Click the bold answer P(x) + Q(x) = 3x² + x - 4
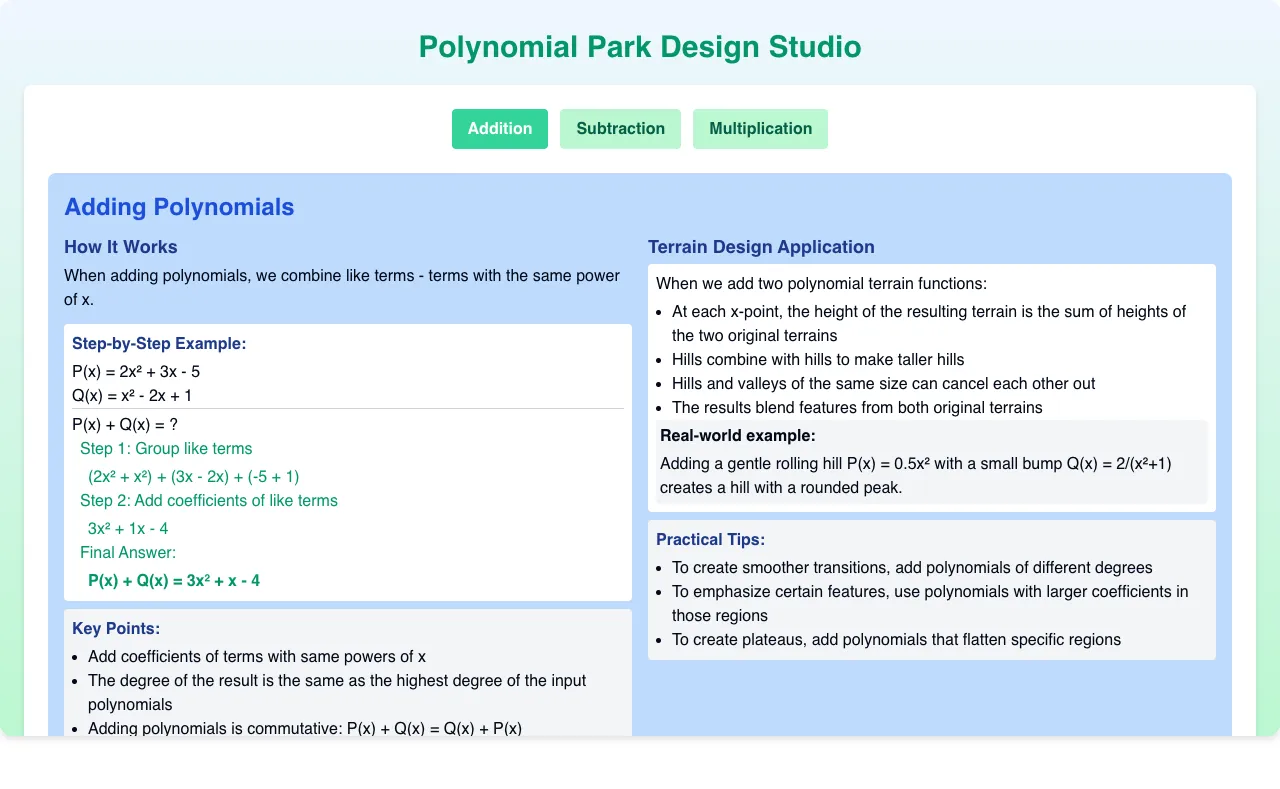 174,581
